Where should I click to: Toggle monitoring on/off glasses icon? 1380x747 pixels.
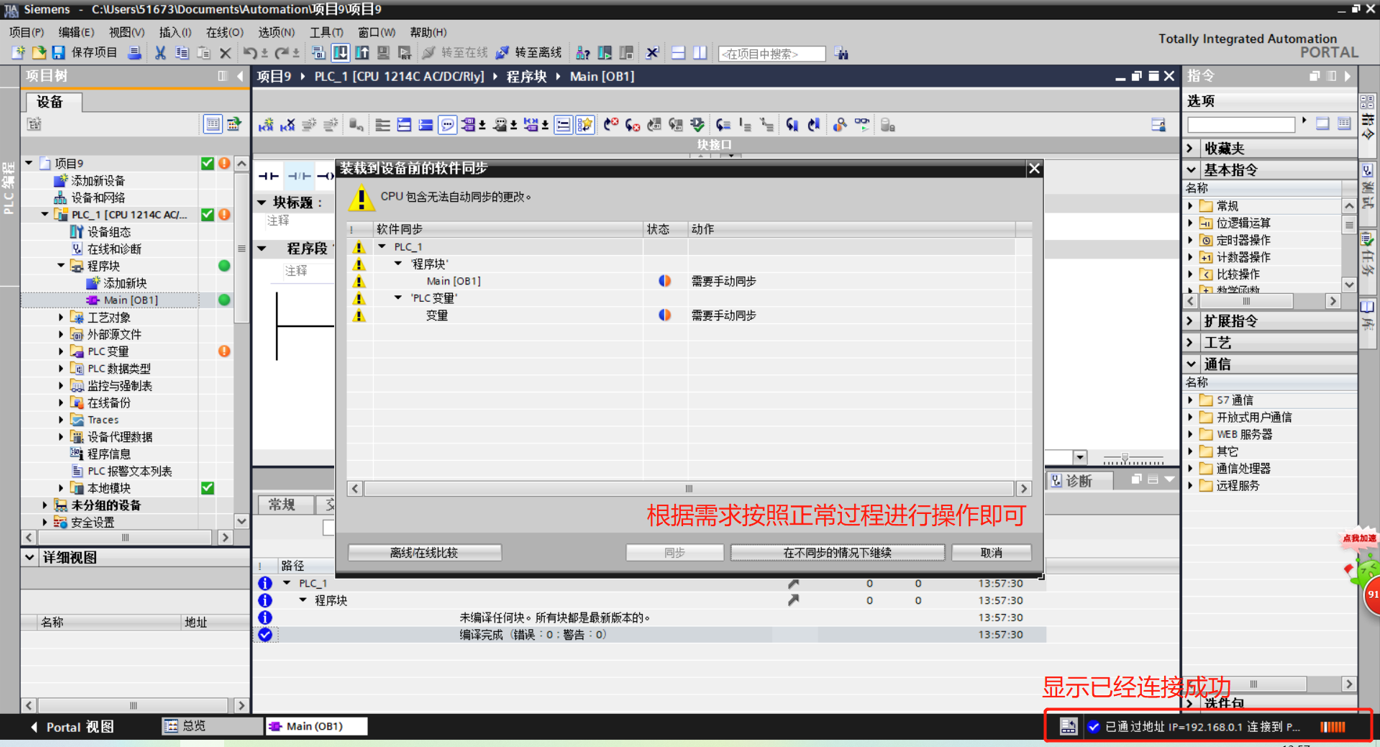[862, 125]
